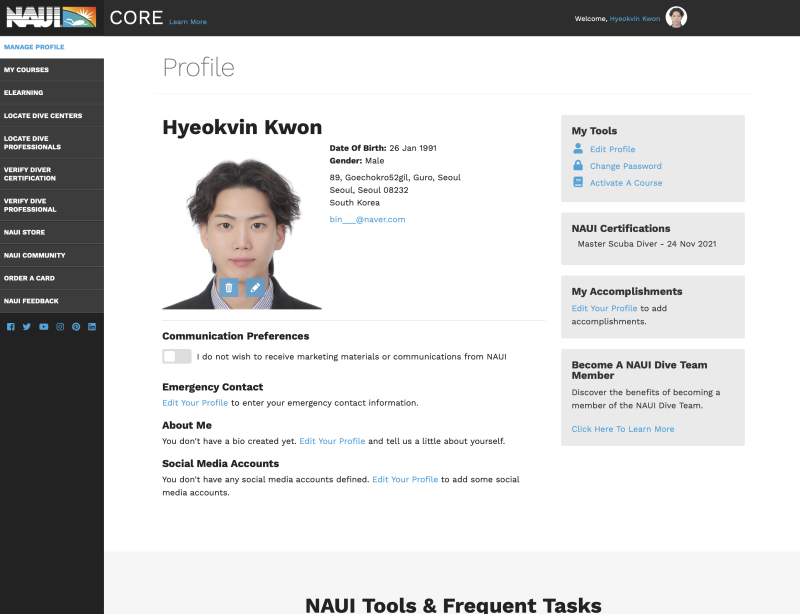Screen dimensions: 800x614
Task: Open eLearning in sidebar
Action: 52,92
